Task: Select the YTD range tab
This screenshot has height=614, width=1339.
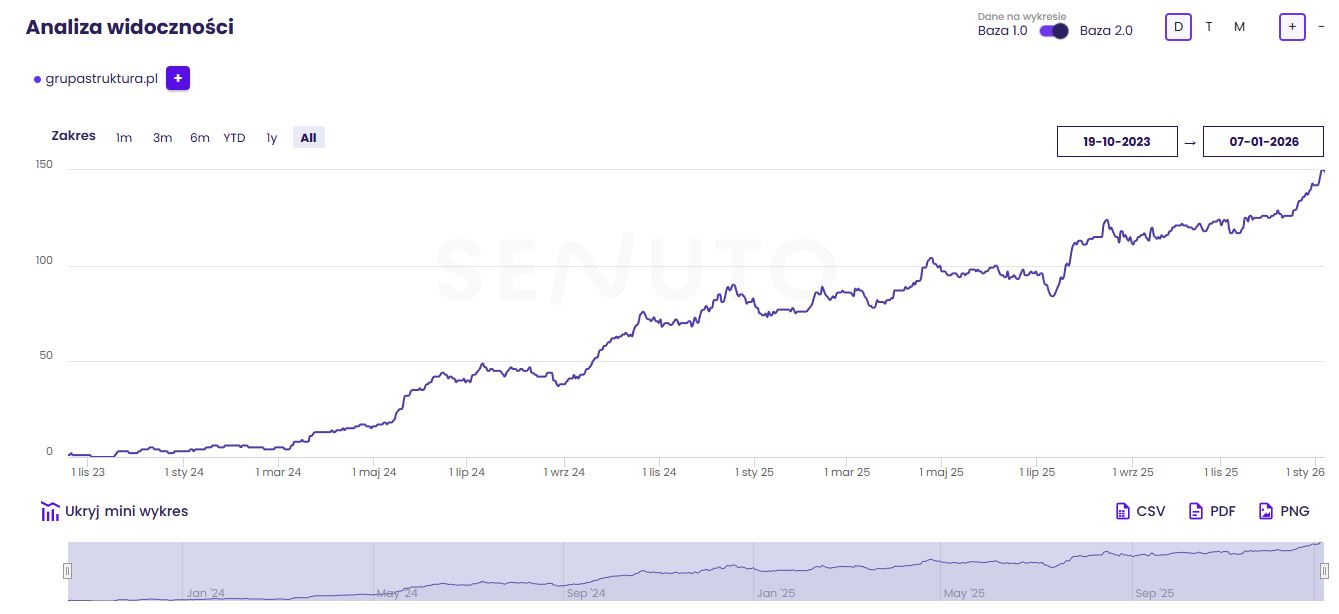Action: 234,138
